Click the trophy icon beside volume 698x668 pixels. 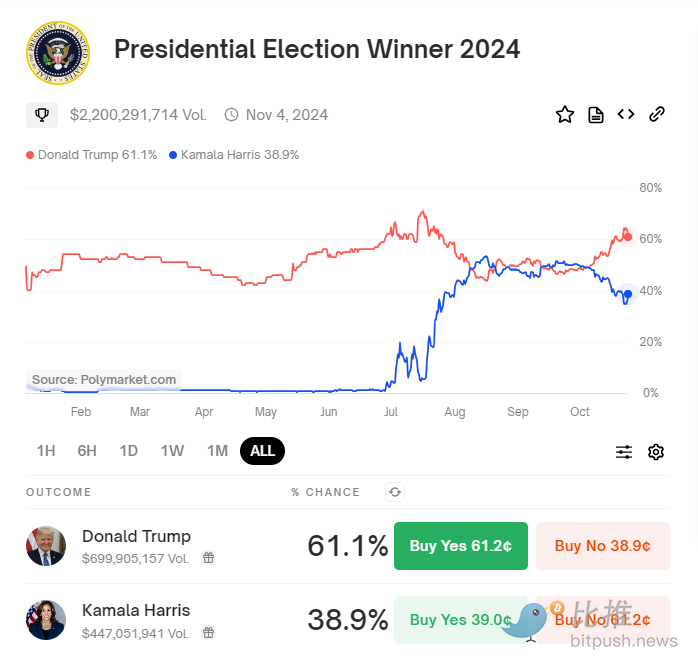(x=42, y=115)
